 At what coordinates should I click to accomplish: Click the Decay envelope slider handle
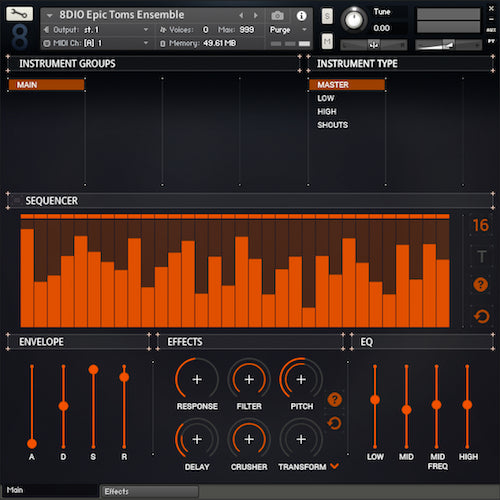click(x=63, y=406)
